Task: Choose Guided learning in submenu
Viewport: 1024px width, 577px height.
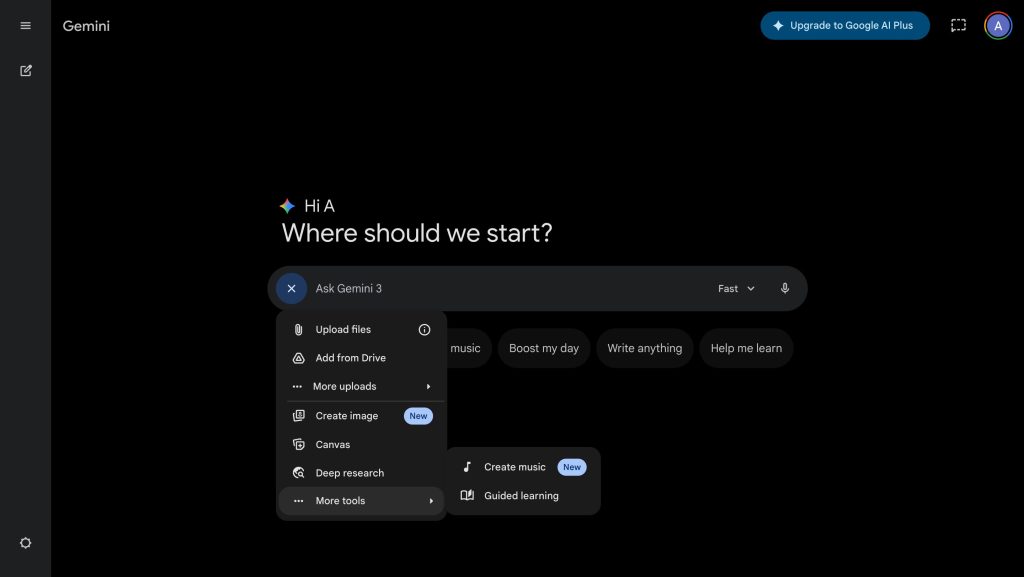Action: (521, 496)
